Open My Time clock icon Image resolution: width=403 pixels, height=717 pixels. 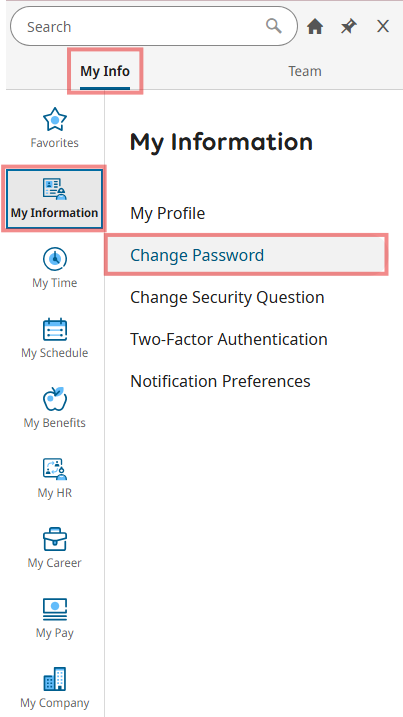pyautogui.click(x=55, y=259)
